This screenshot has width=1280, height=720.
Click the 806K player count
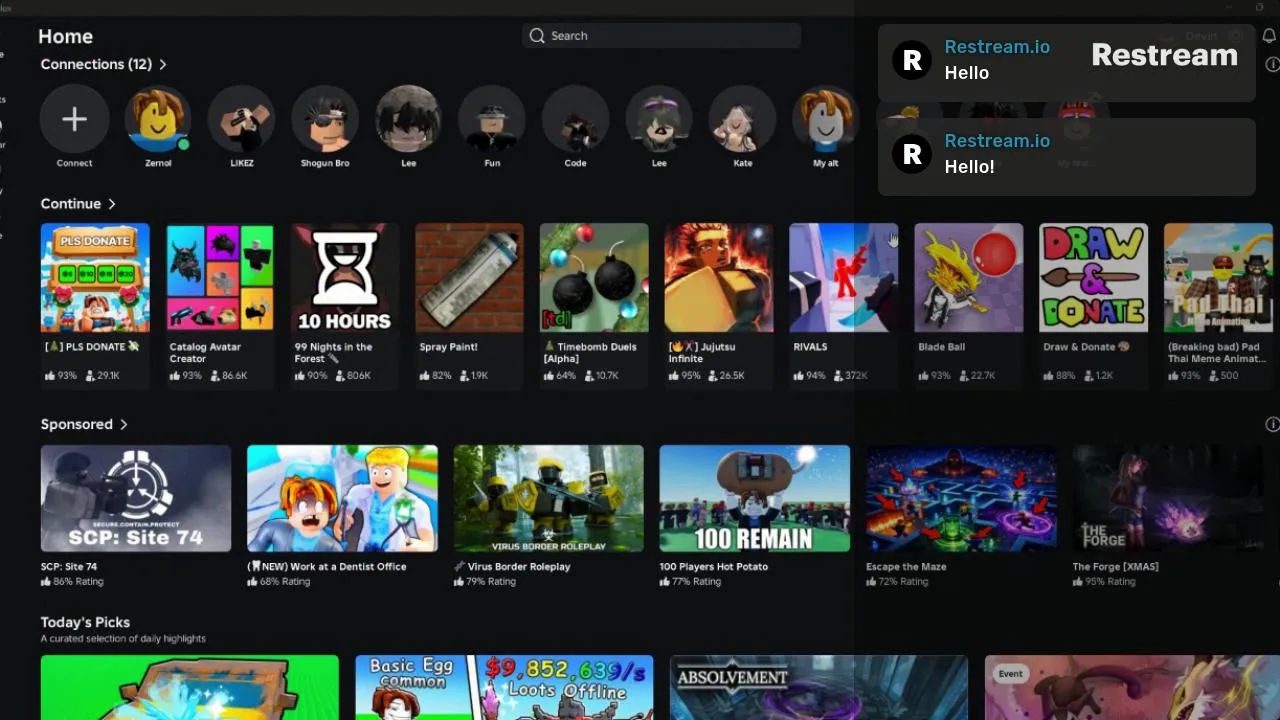(359, 376)
